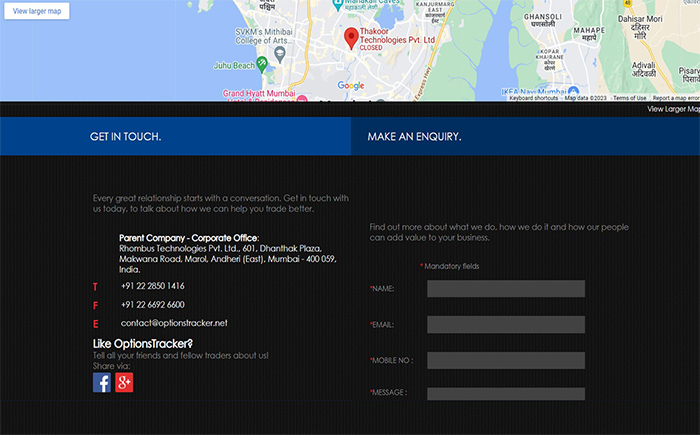Viewport: 700px width, 435px height.
Task: Open the Keyboard shortcuts map link
Action: click(533, 98)
